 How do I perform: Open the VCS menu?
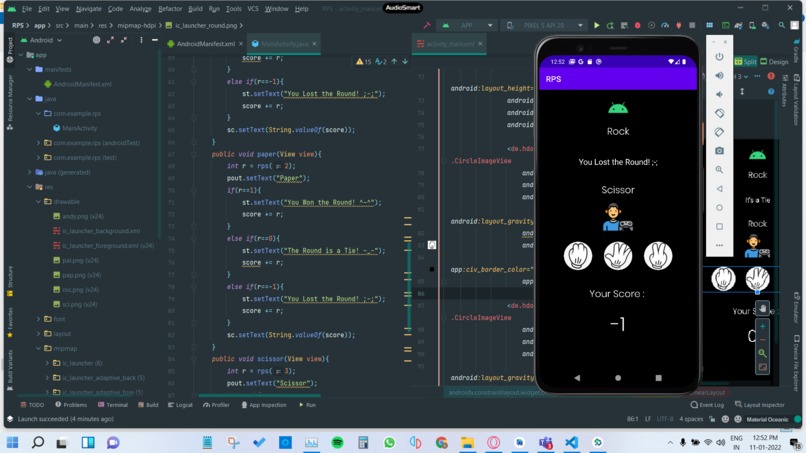[253, 9]
